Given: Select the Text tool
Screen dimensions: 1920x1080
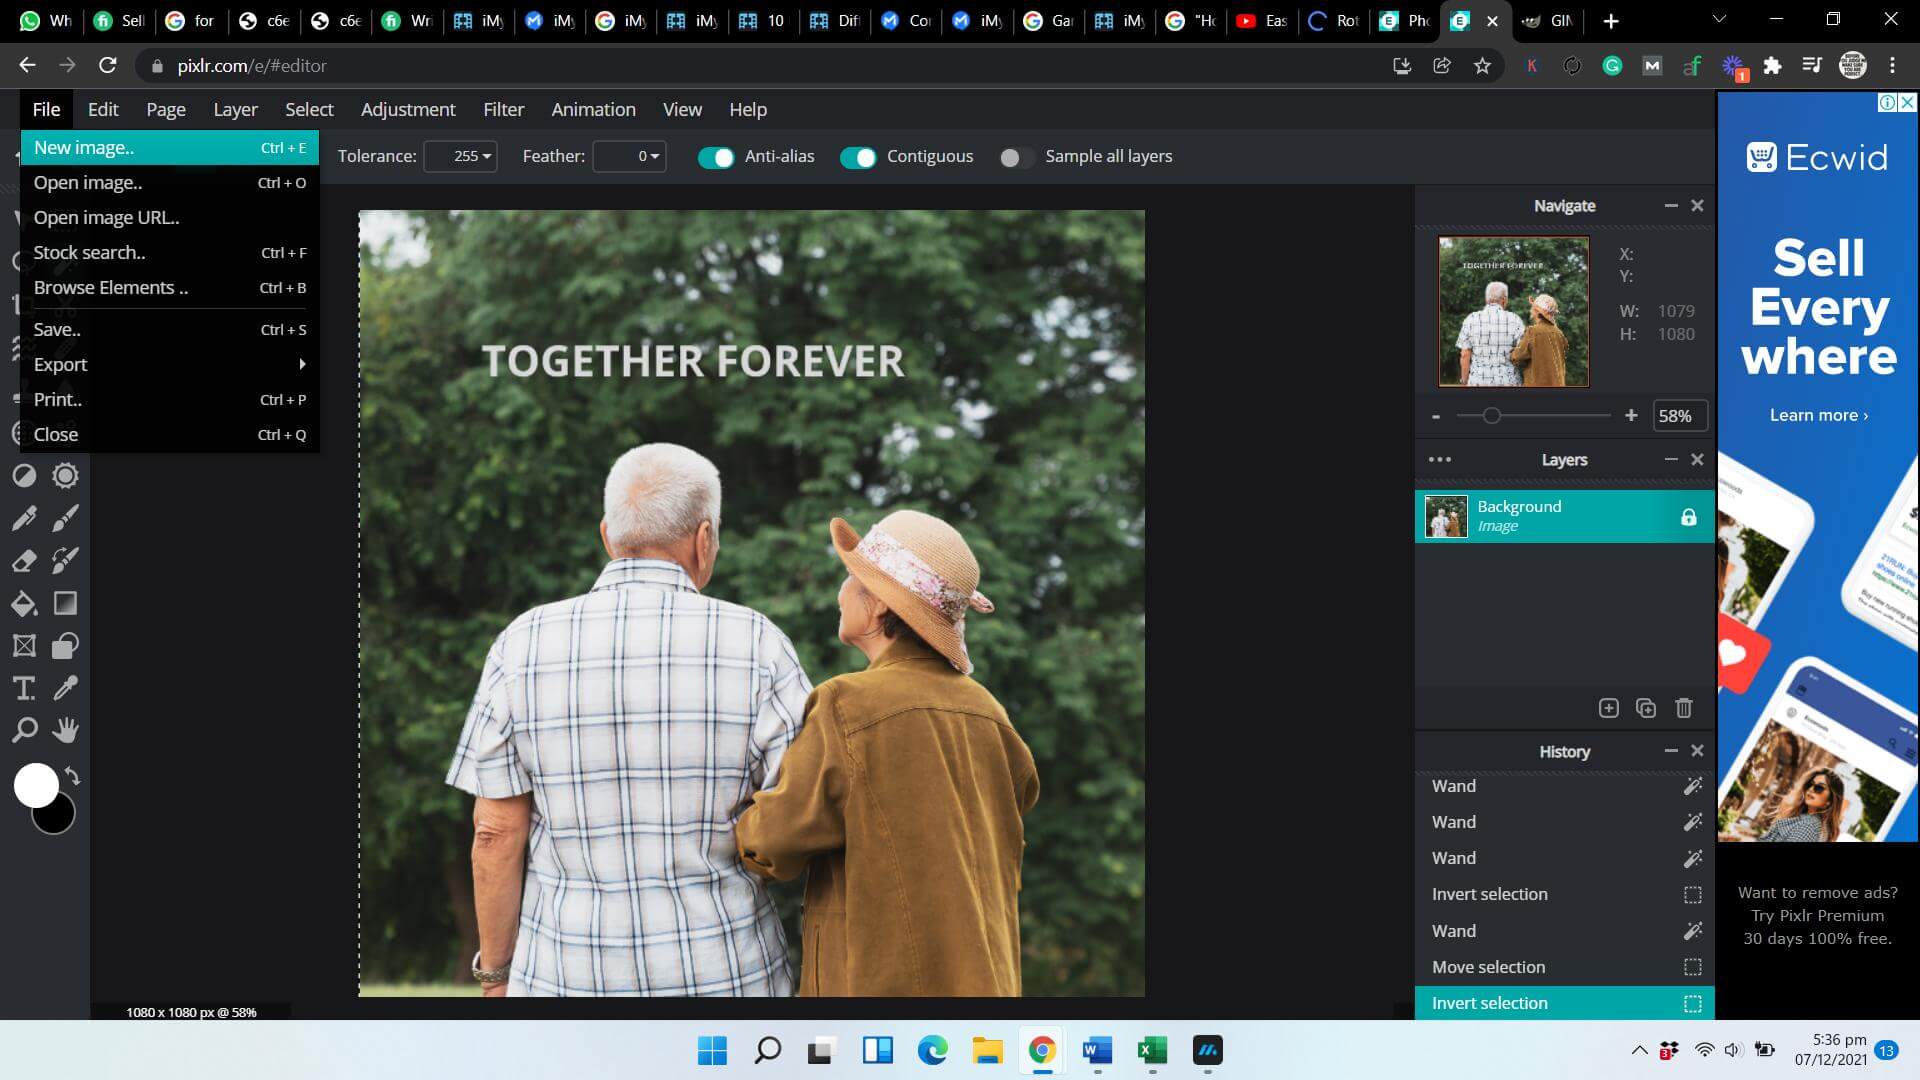Looking at the screenshot, I should (x=24, y=687).
